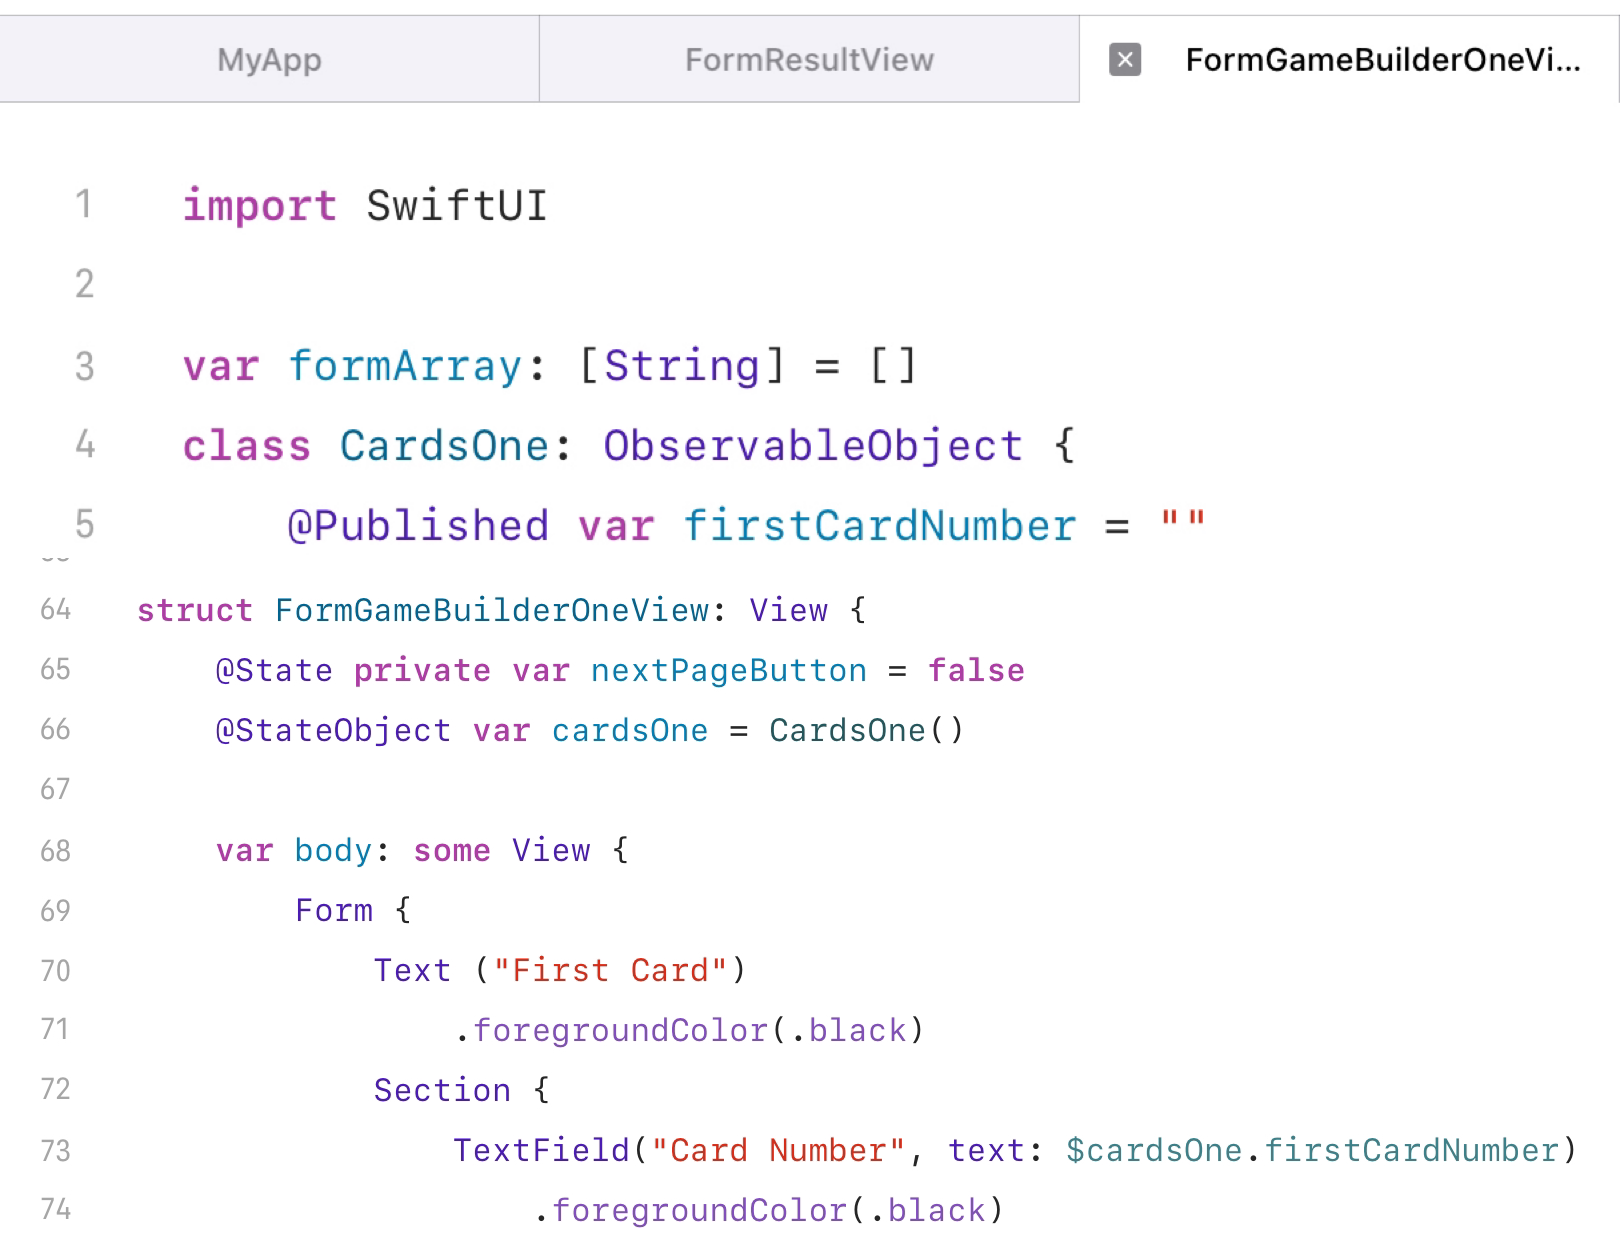Click the "First Card" string literal
This screenshot has width=1620, height=1245.
coord(610,970)
